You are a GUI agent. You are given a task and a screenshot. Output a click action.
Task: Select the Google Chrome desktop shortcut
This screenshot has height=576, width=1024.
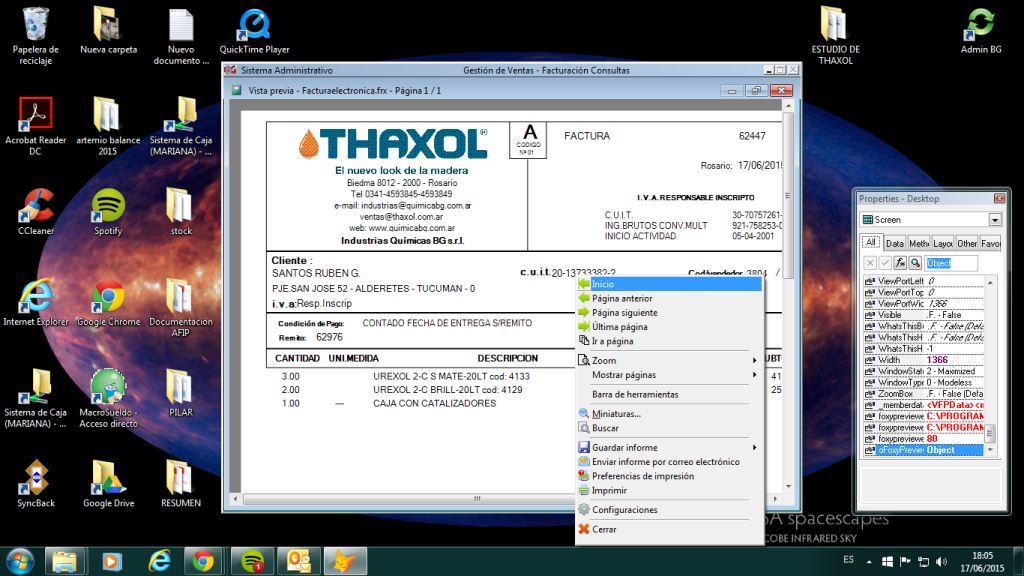coord(108,302)
